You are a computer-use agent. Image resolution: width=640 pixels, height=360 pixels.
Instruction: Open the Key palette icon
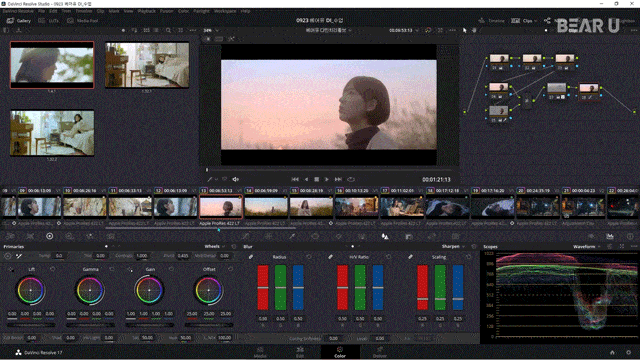409,236
